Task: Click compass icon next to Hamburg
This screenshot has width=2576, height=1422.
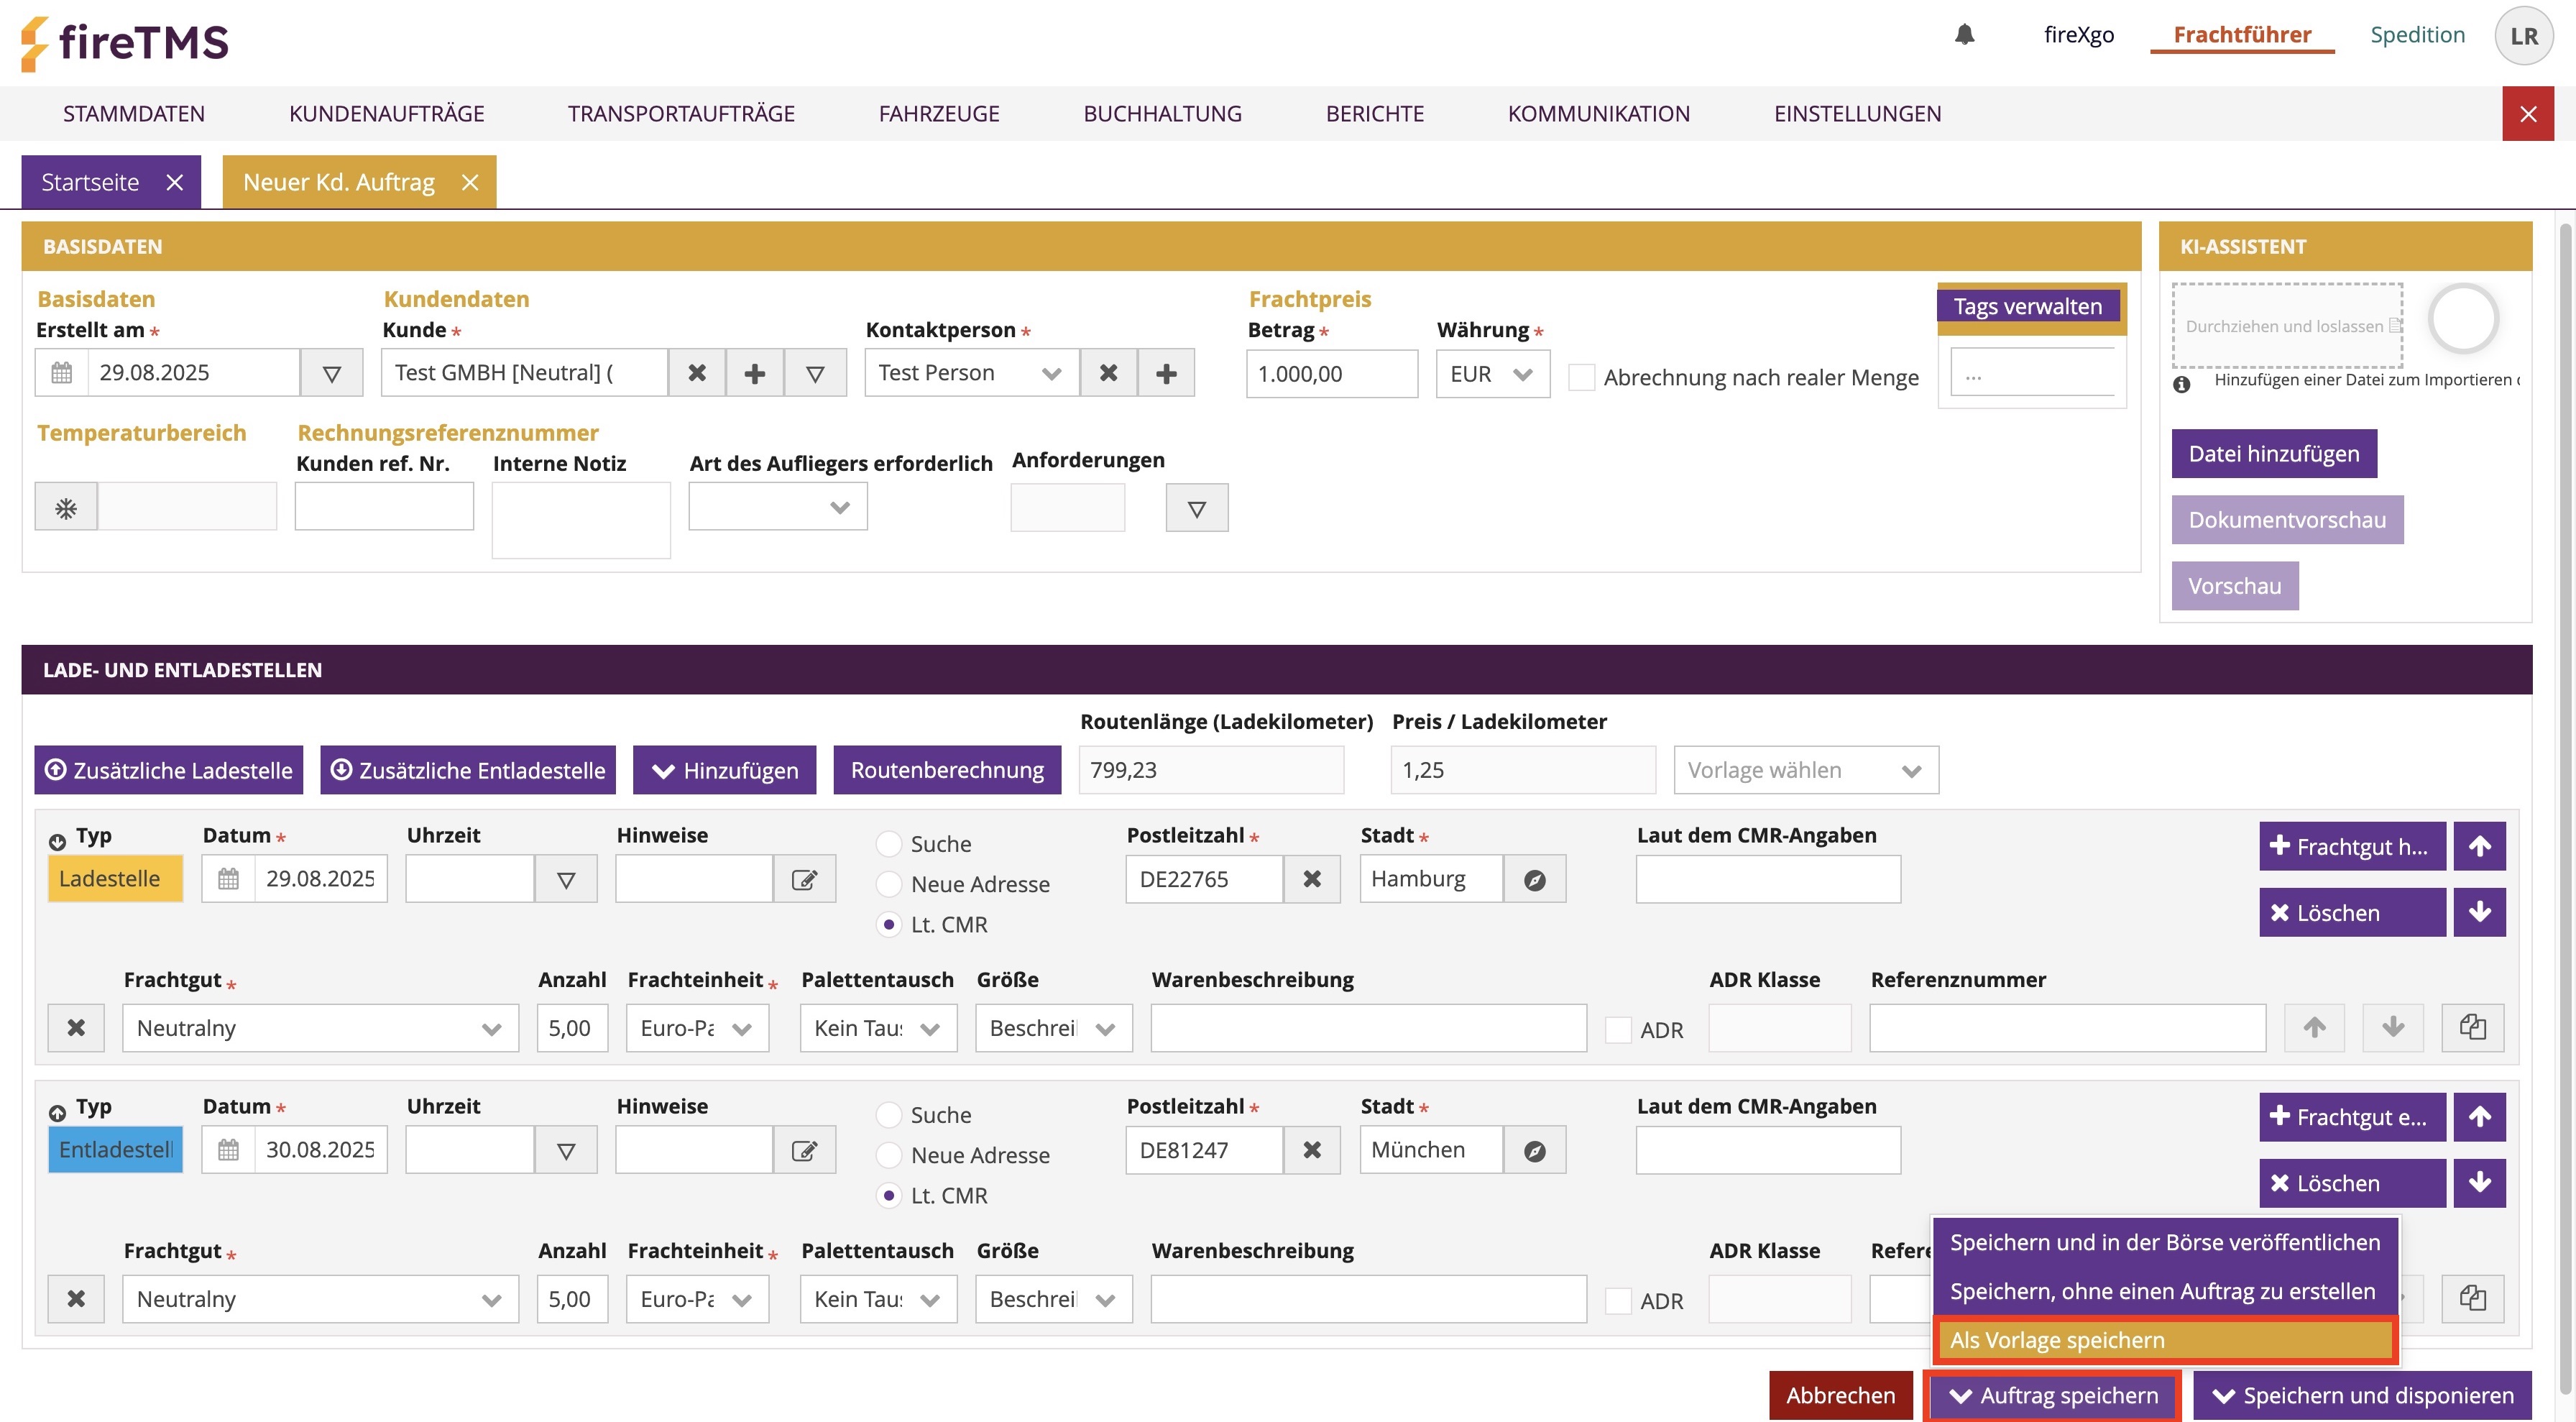Action: 1534,879
